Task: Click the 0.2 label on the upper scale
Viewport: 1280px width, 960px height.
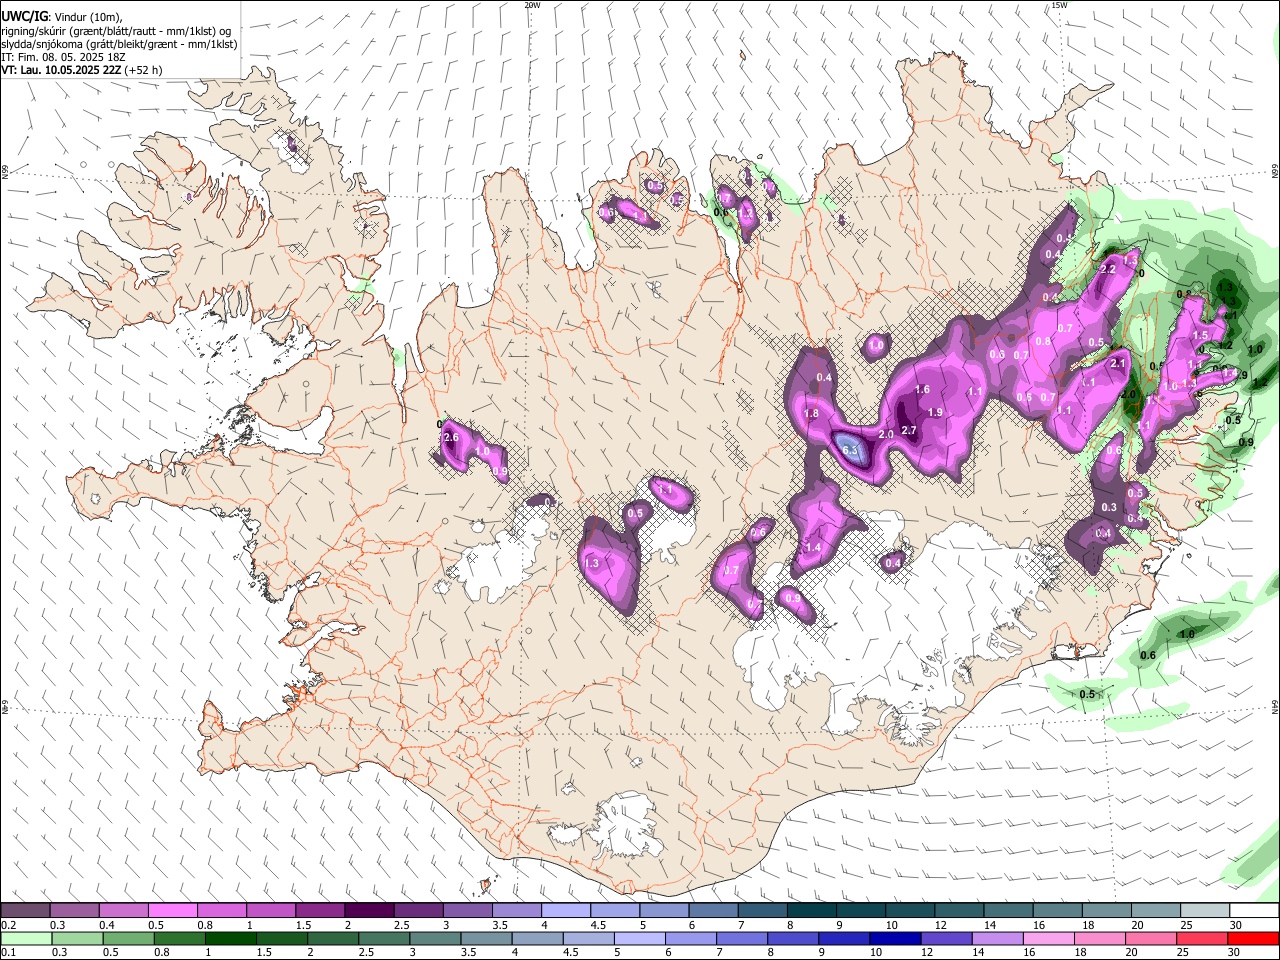Action: tap(8, 925)
